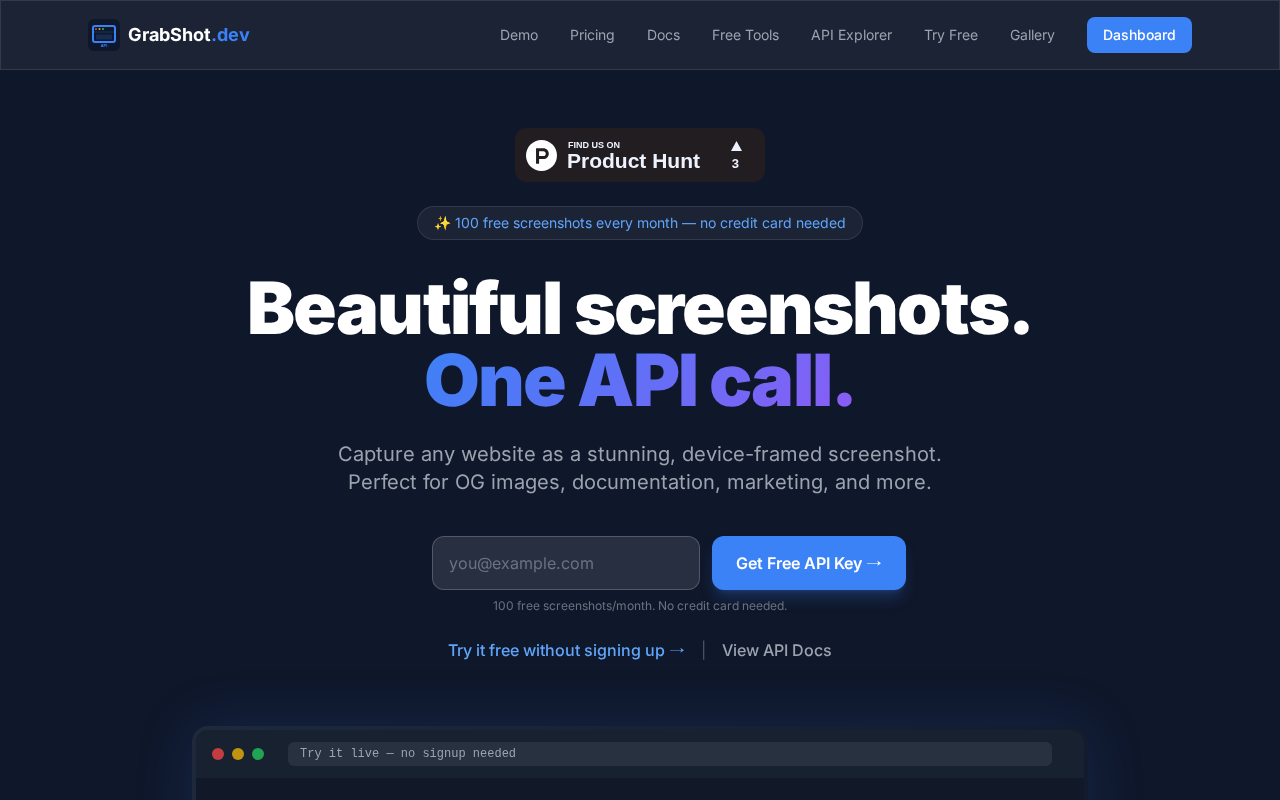Navigate to API Explorer
1280x800 pixels.
coord(851,35)
